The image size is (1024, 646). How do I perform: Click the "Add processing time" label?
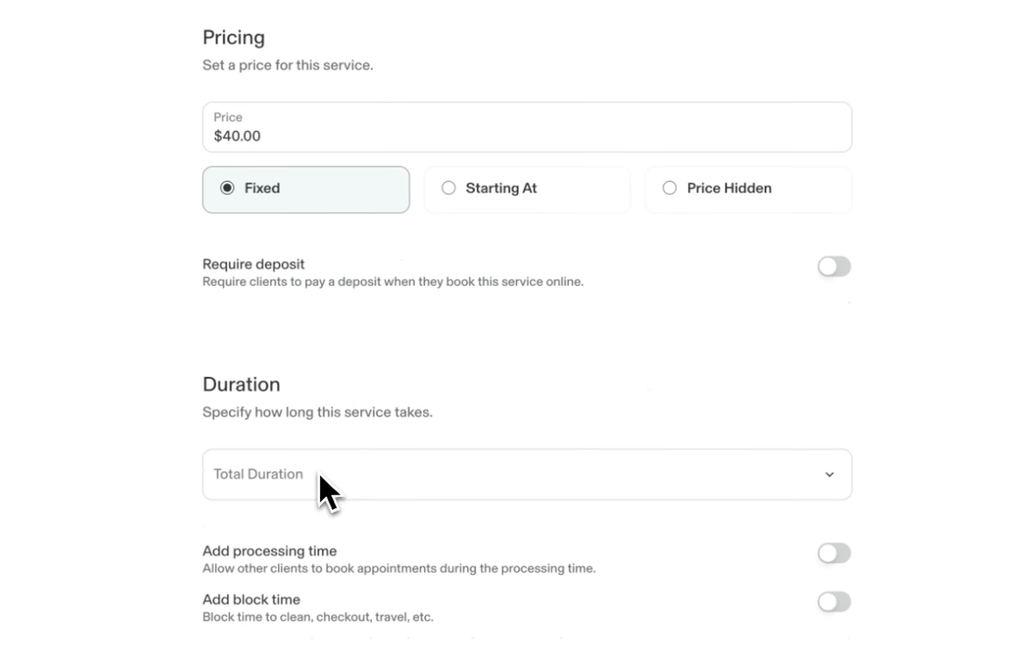(x=270, y=551)
